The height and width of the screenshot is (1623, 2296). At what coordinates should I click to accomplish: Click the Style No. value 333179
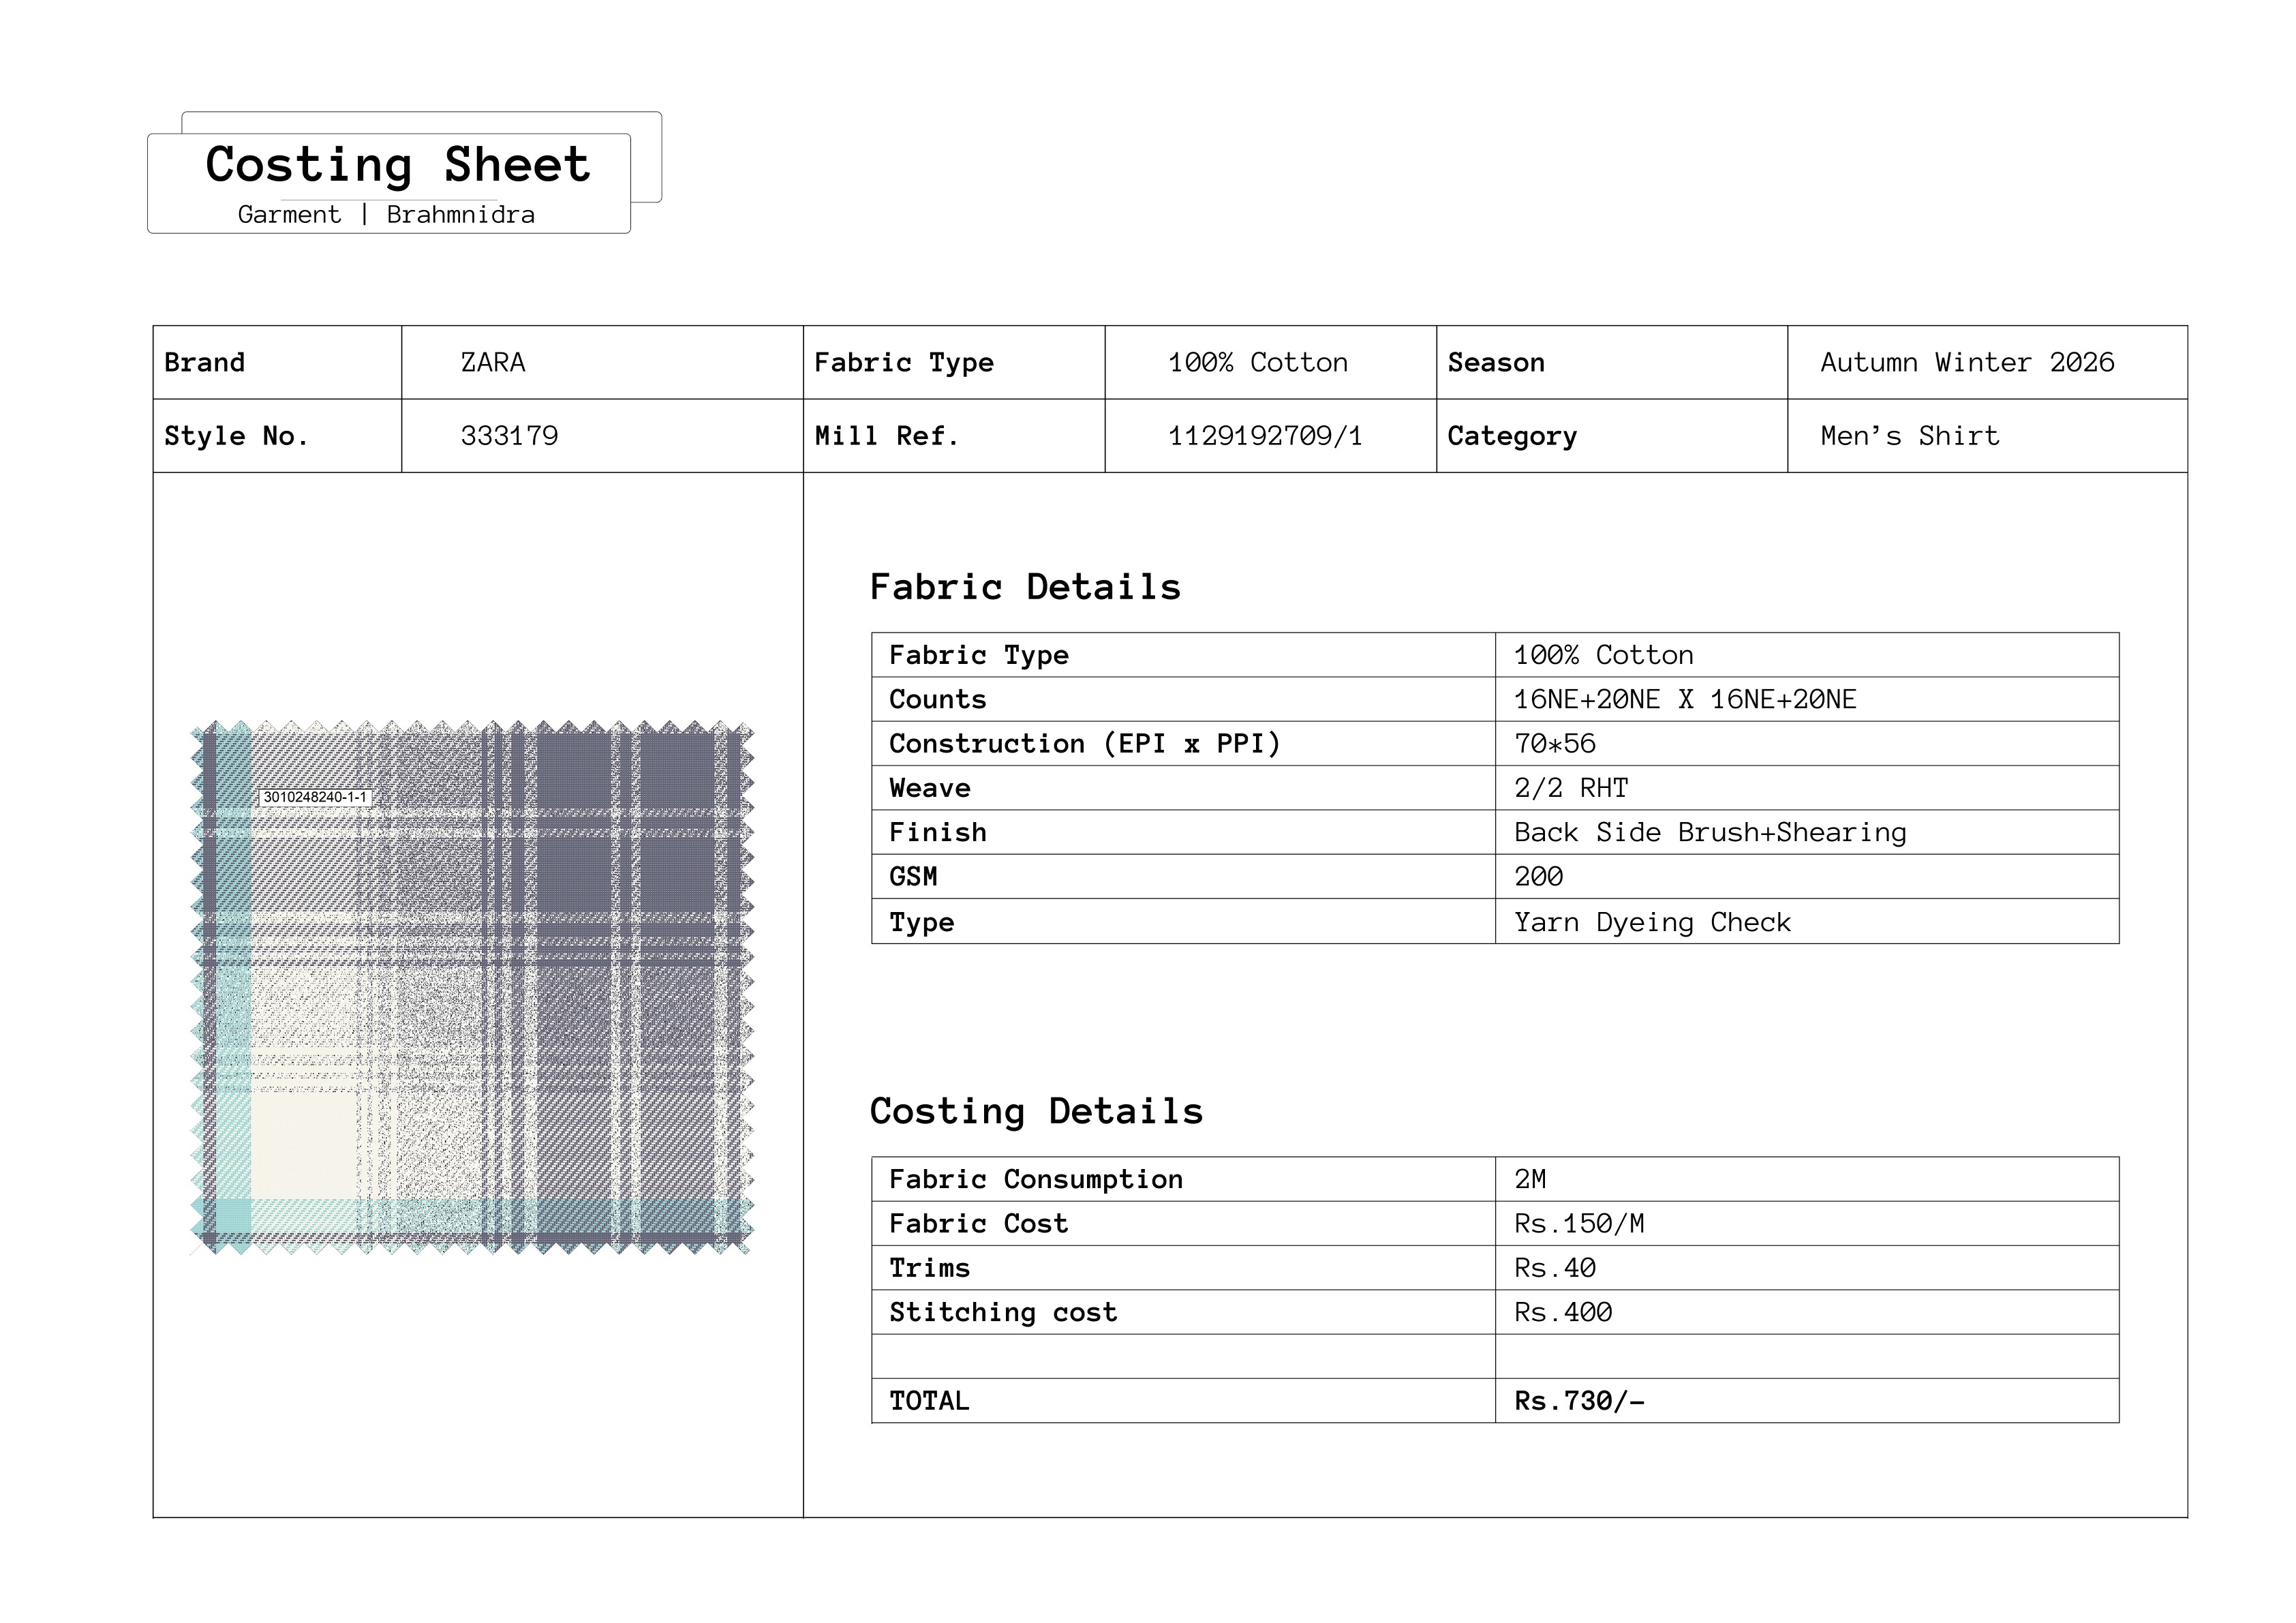pyautogui.click(x=509, y=436)
